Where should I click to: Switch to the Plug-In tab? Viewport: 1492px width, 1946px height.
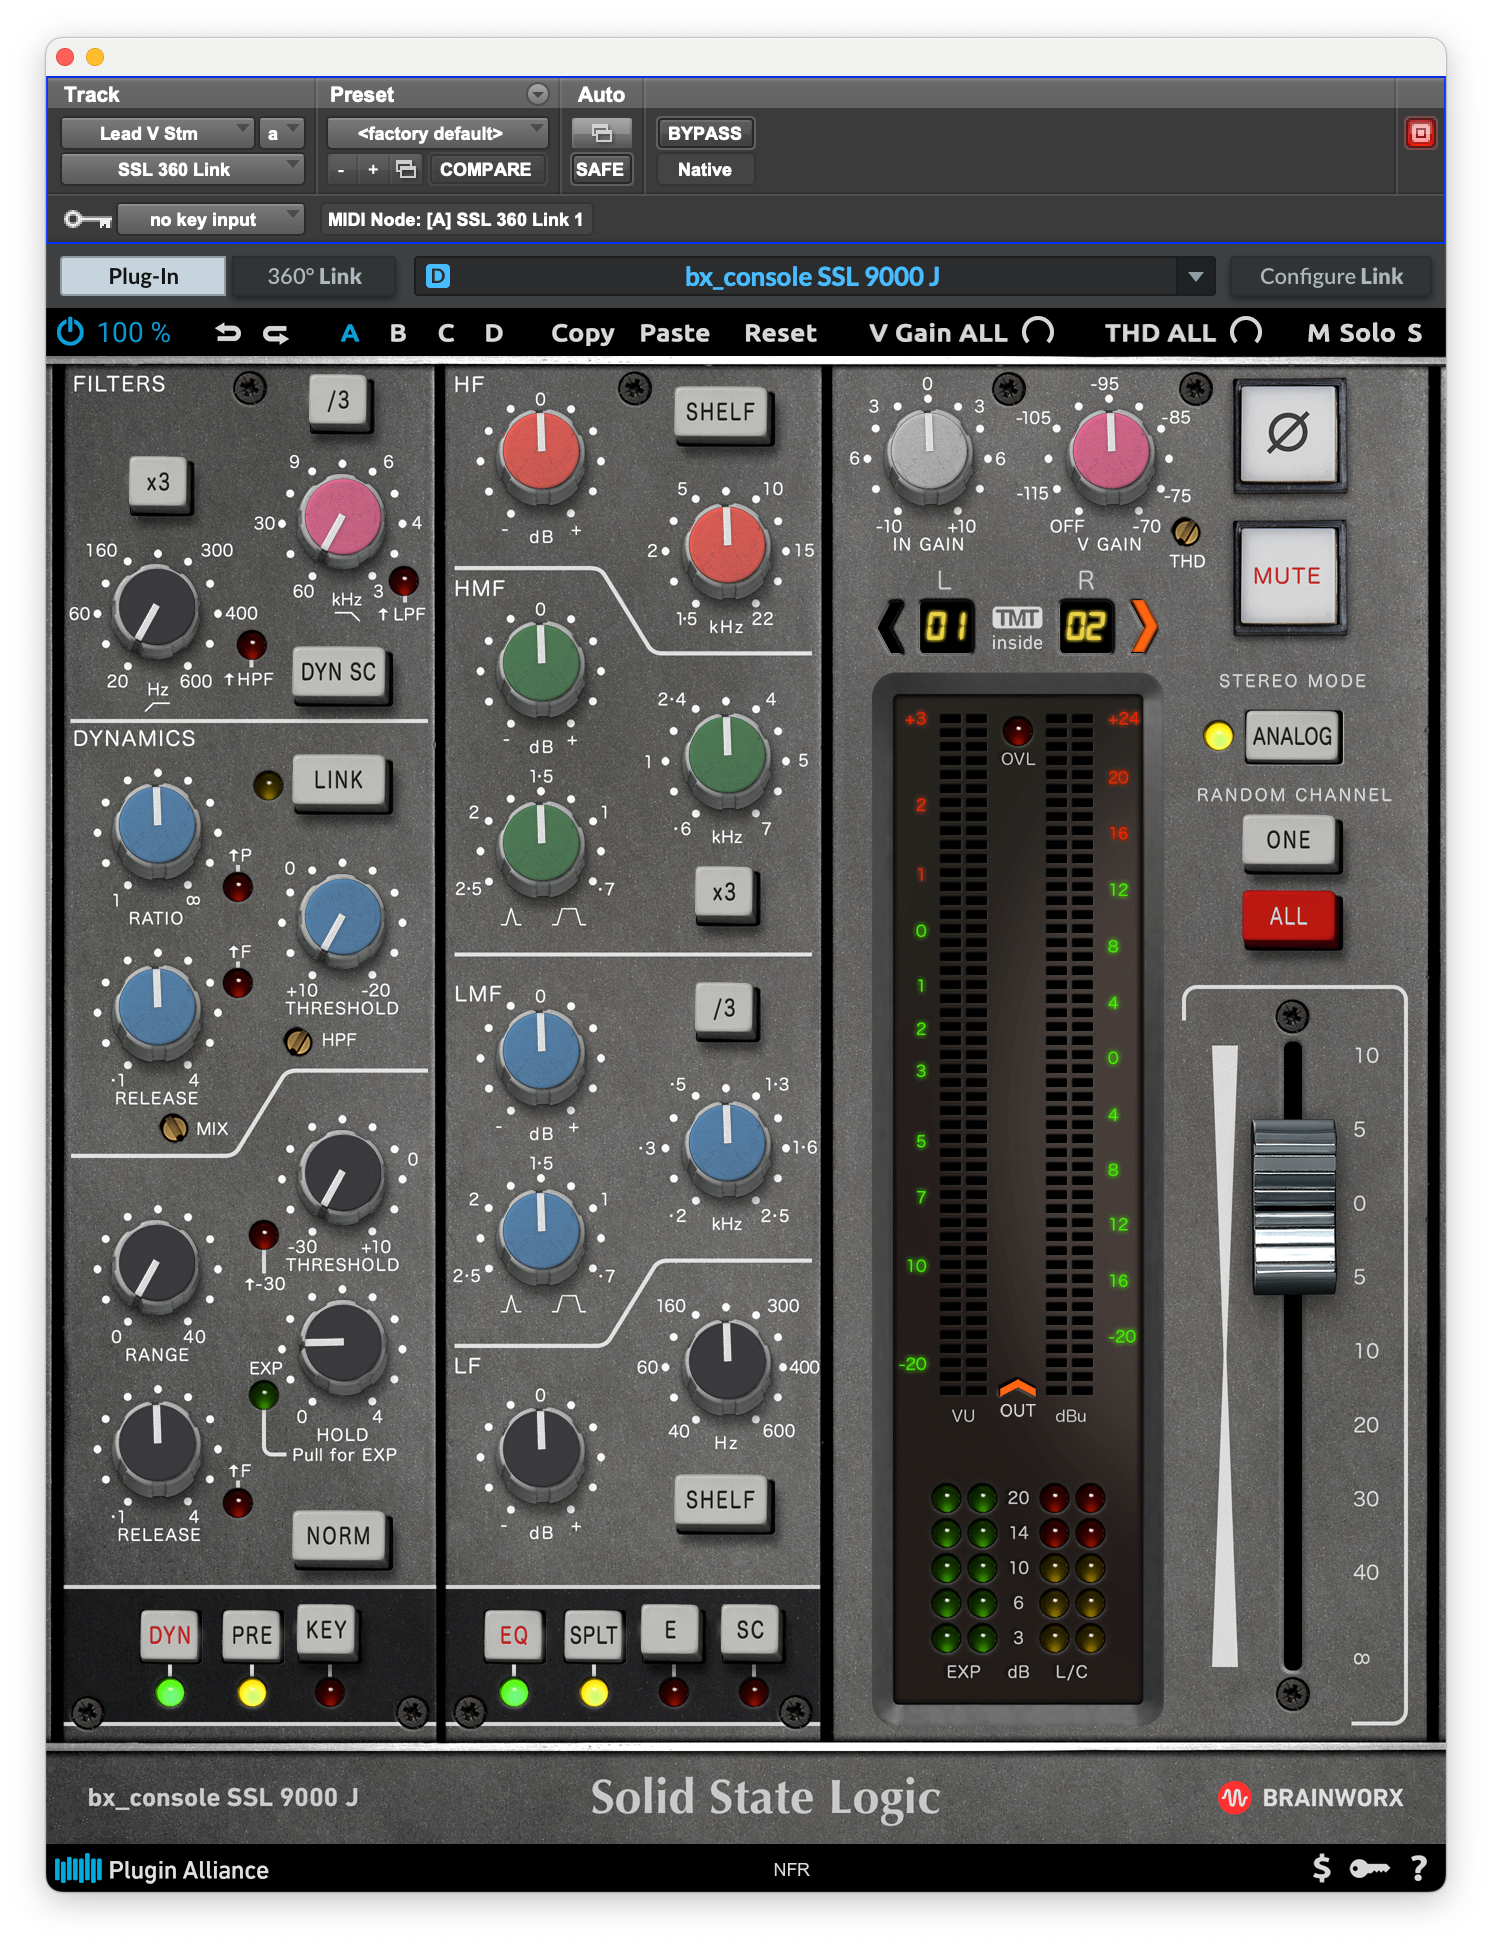143,276
